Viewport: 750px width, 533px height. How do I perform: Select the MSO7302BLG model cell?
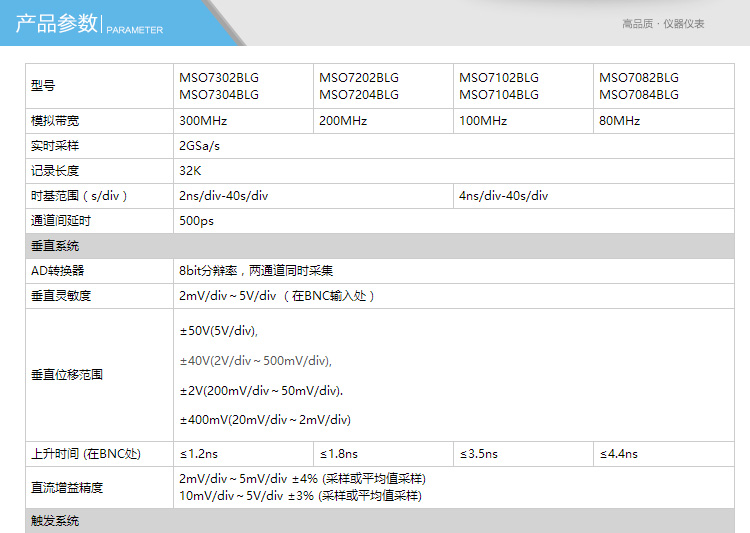tap(218, 77)
